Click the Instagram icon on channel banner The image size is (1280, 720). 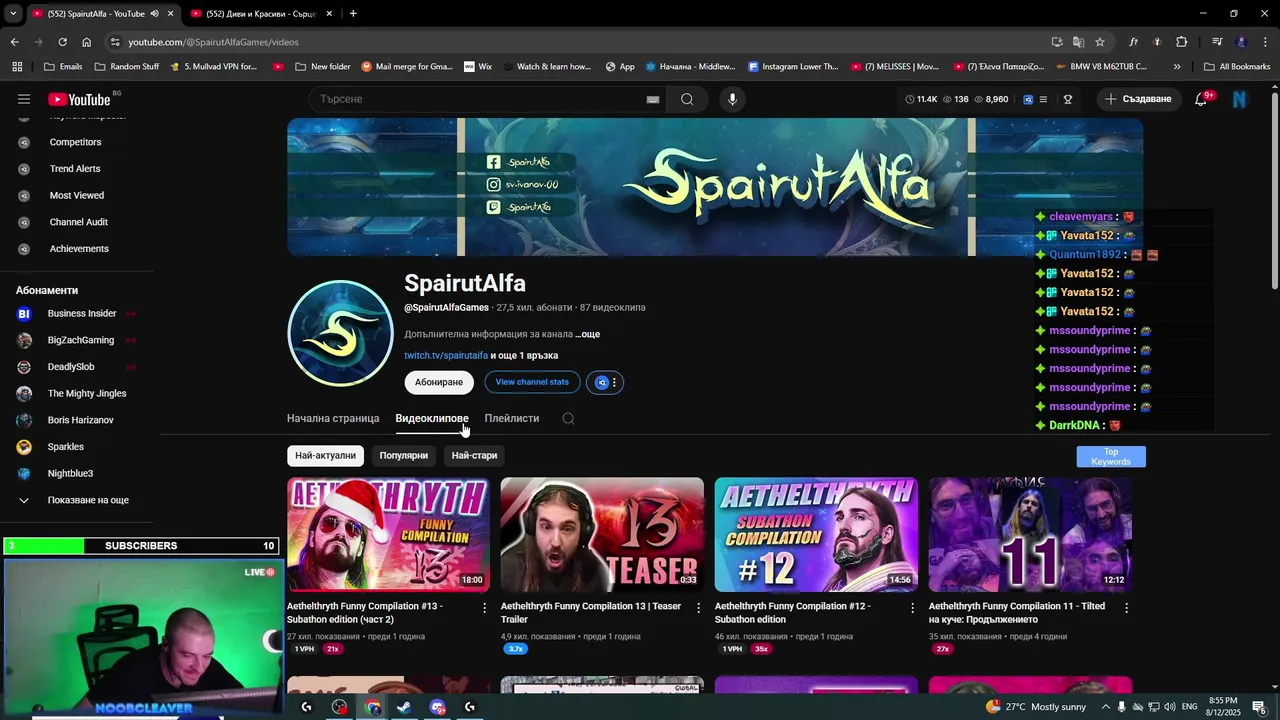click(x=493, y=185)
